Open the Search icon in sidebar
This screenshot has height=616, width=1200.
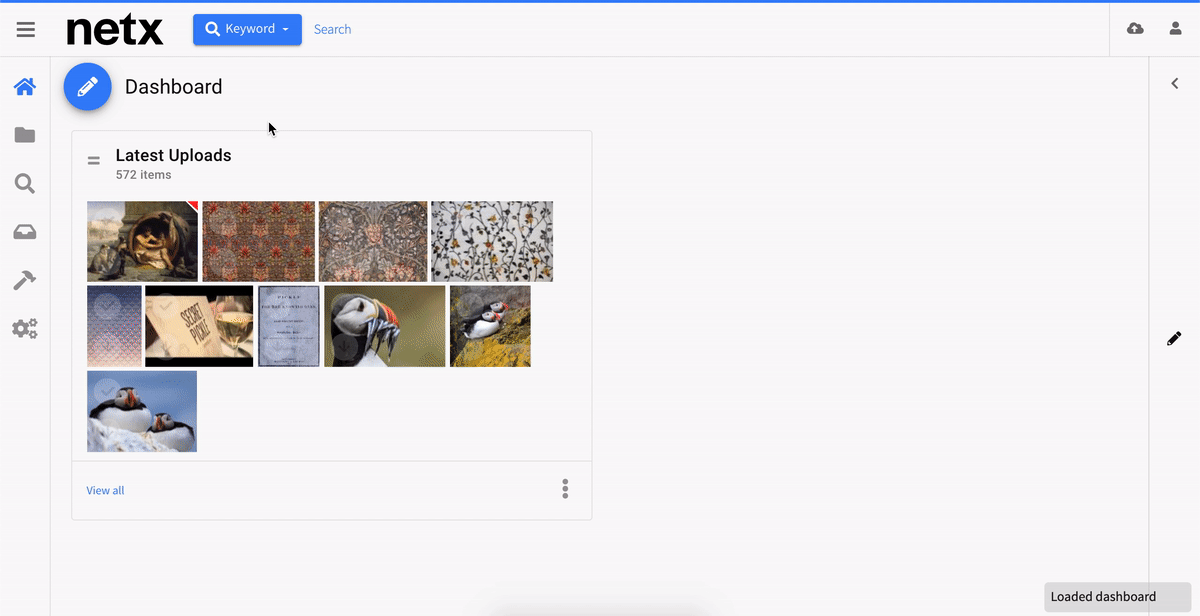(25, 184)
